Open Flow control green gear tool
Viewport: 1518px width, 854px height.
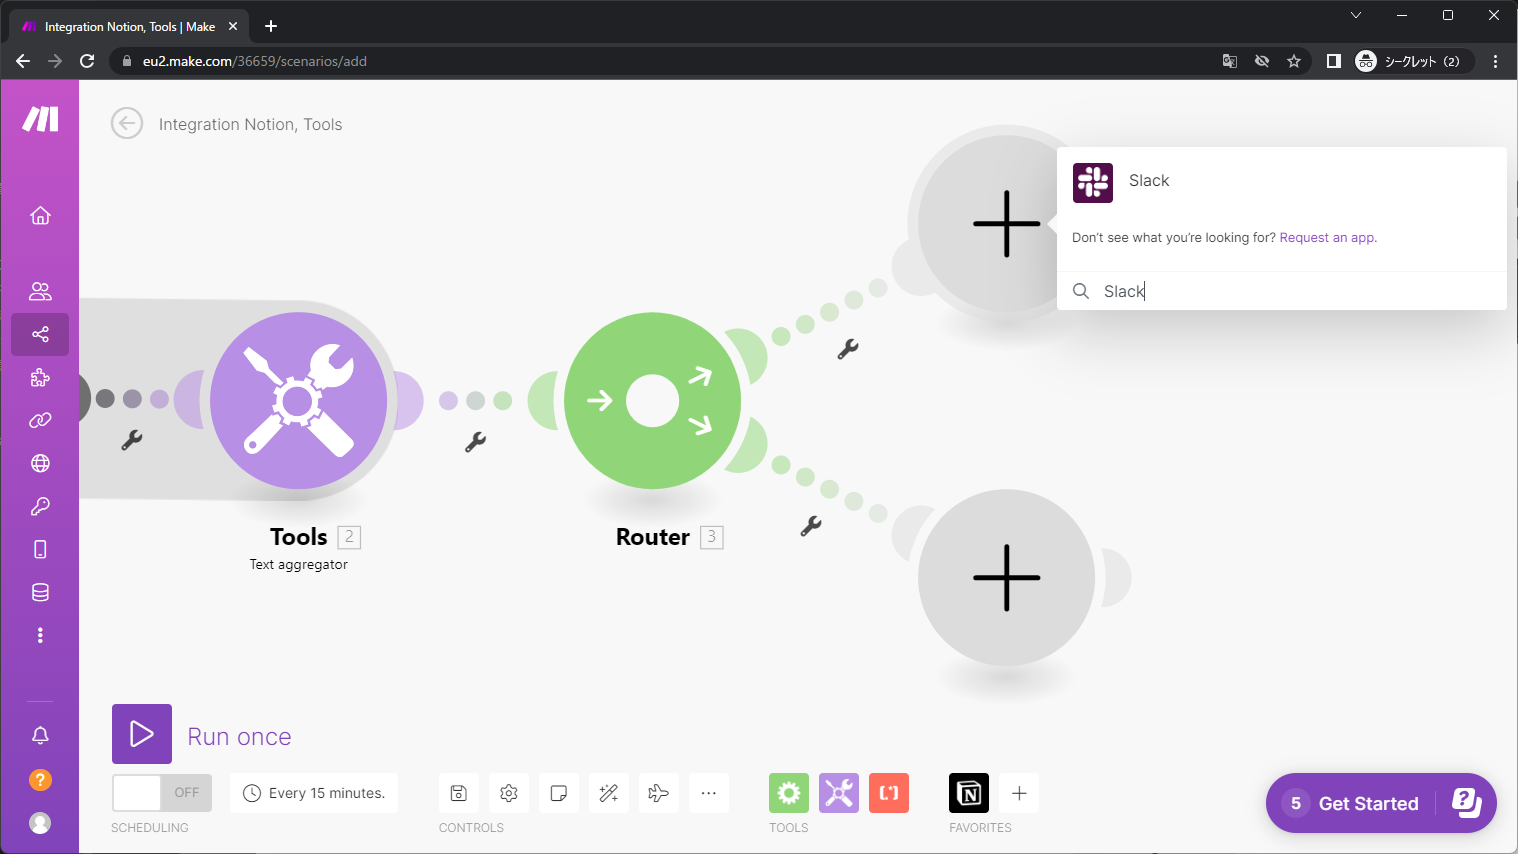789,793
